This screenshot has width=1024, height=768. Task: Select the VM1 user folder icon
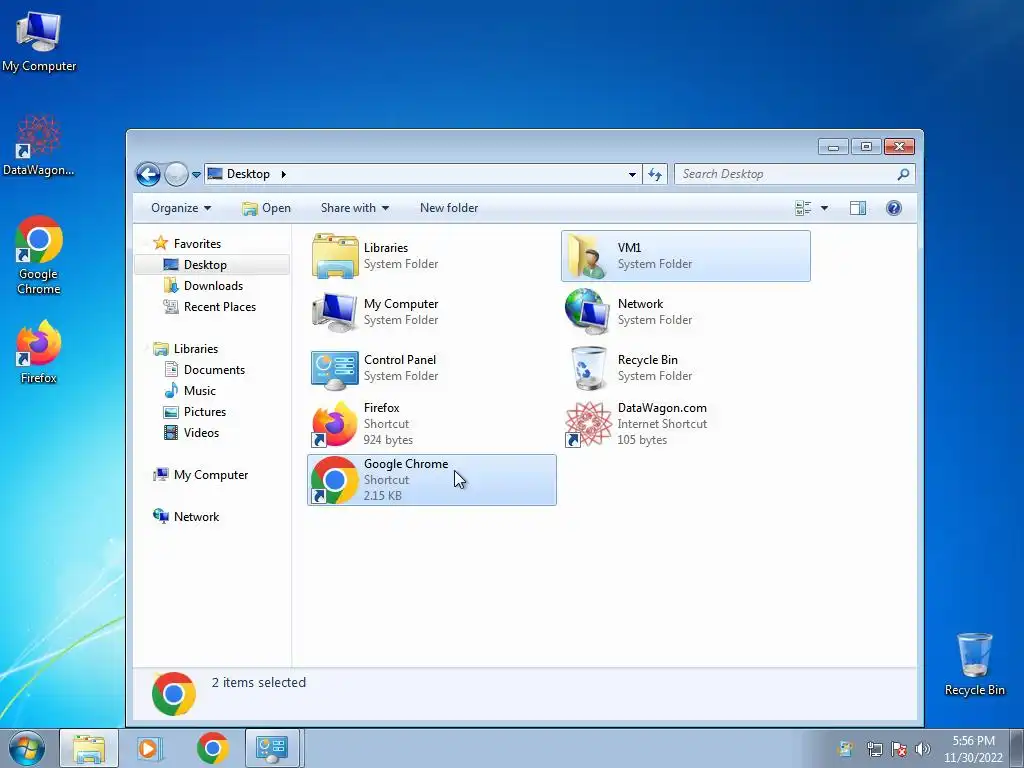pyautogui.click(x=588, y=256)
